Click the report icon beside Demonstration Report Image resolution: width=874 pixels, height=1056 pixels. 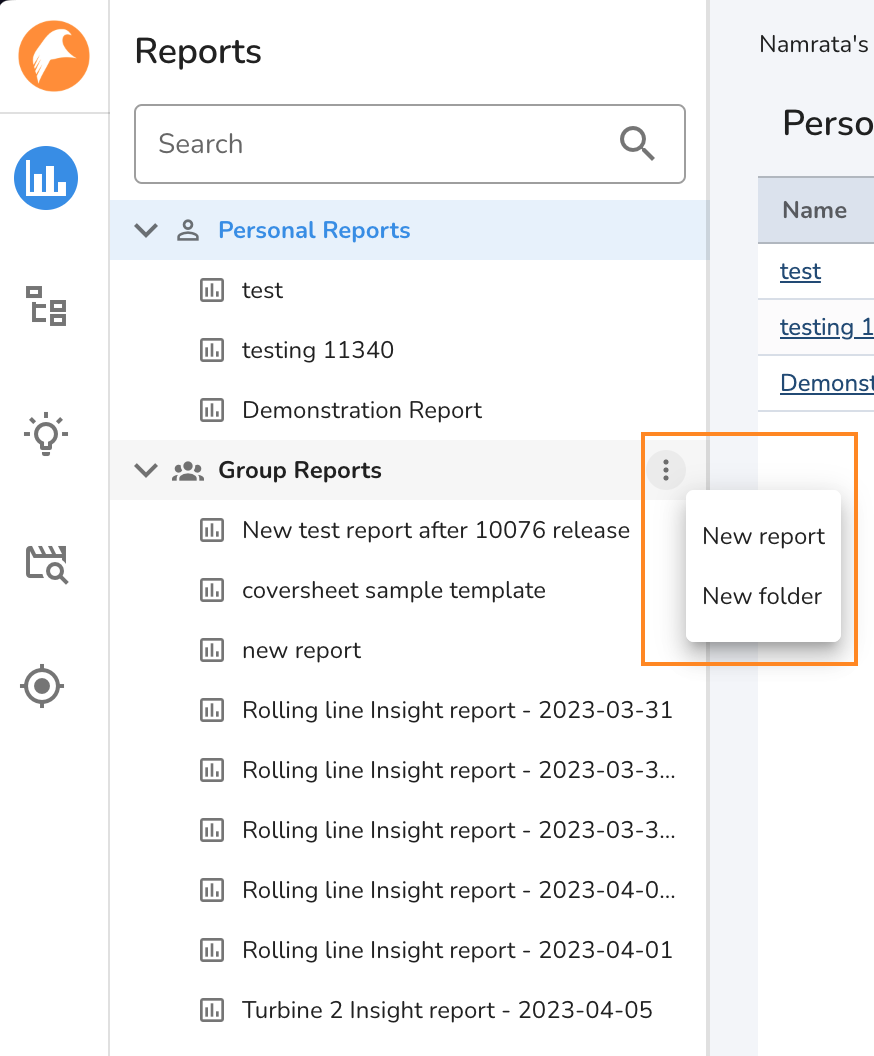[212, 410]
